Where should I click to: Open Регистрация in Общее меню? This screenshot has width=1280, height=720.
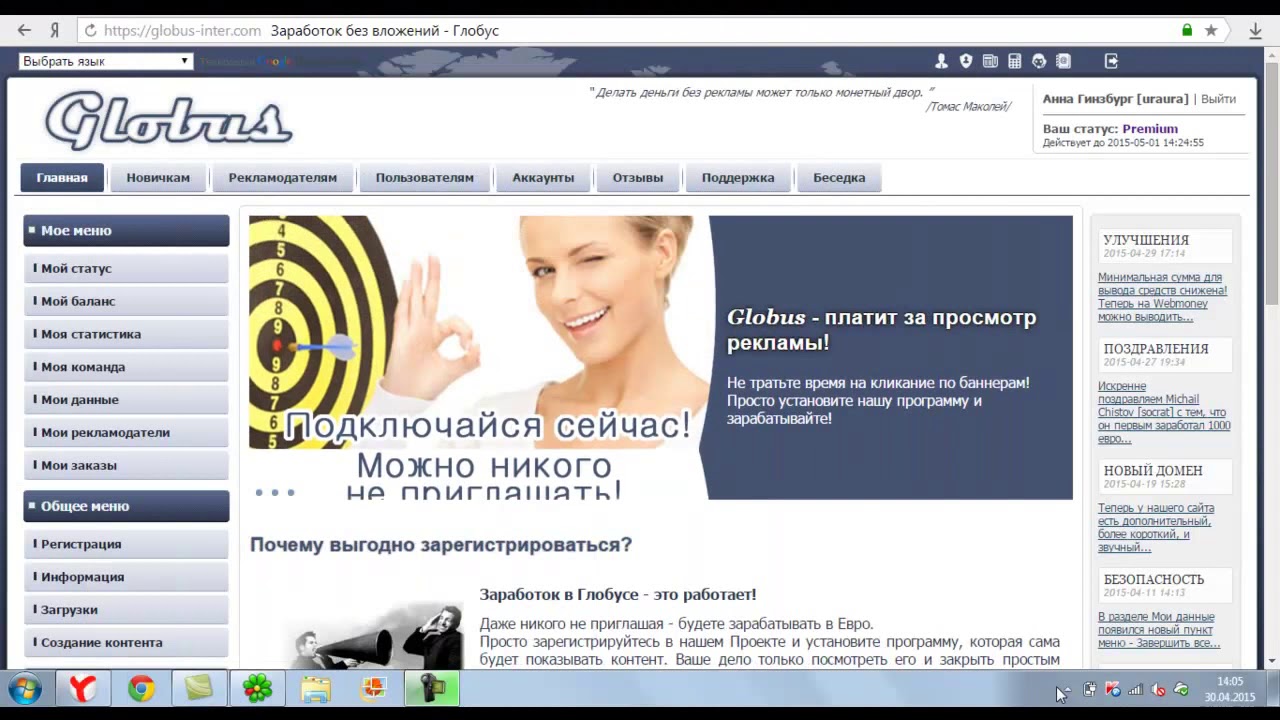pyautogui.click(x=126, y=544)
